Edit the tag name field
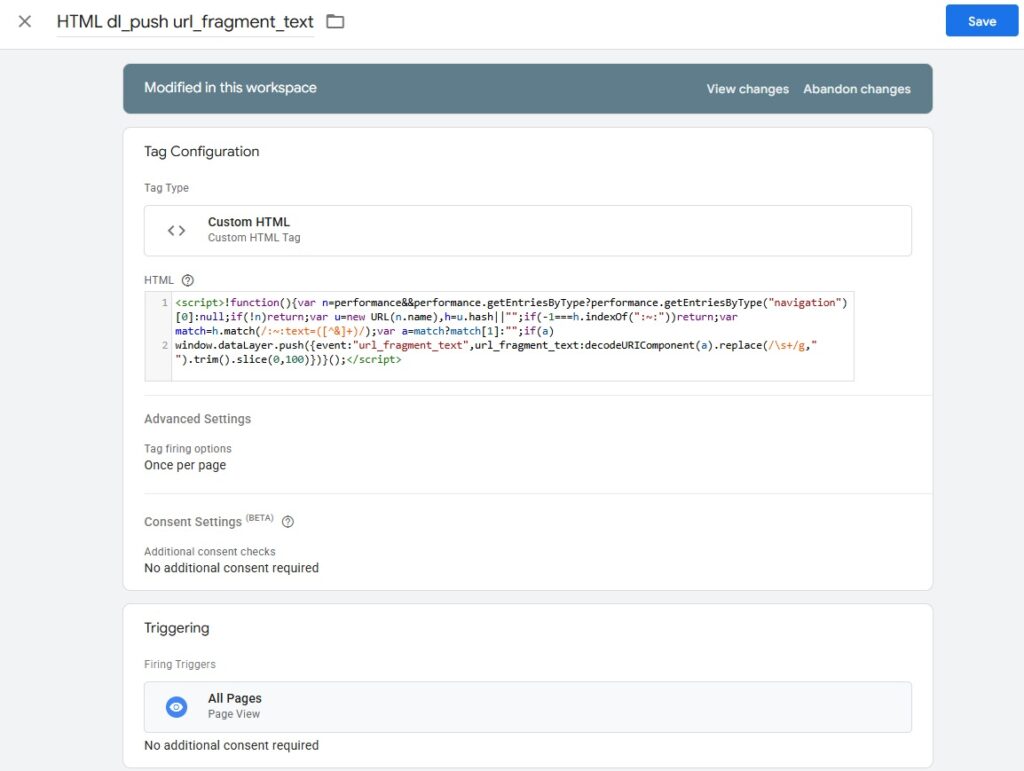Viewport: 1024px width, 771px height. point(185,21)
